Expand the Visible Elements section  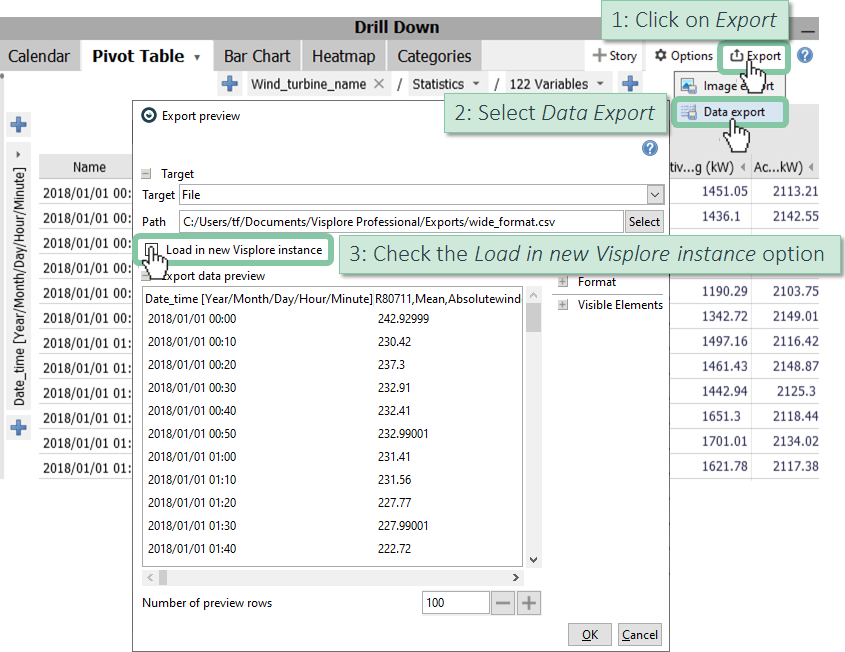(x=563, y=305)
